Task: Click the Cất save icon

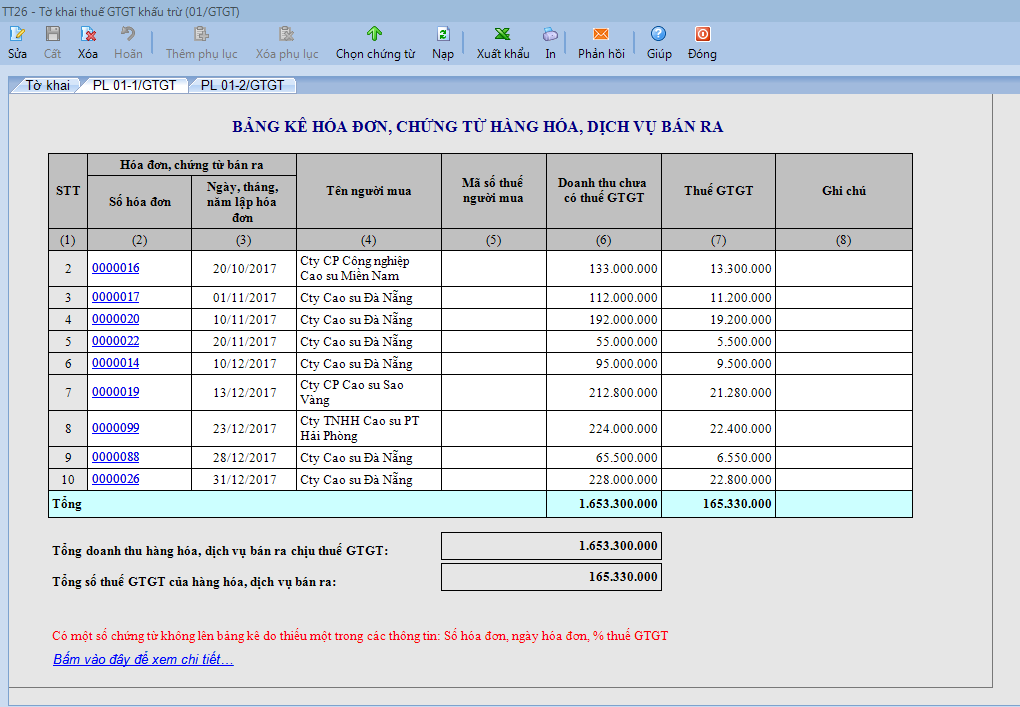Action: (x=53, y=34)
